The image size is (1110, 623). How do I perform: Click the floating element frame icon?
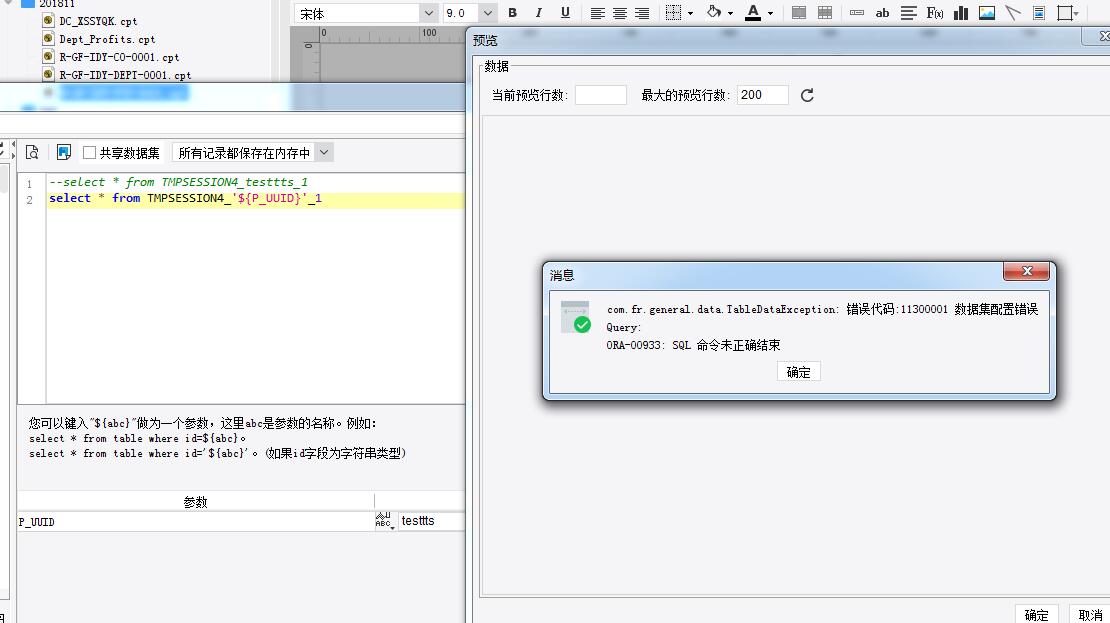[1064, 13]
